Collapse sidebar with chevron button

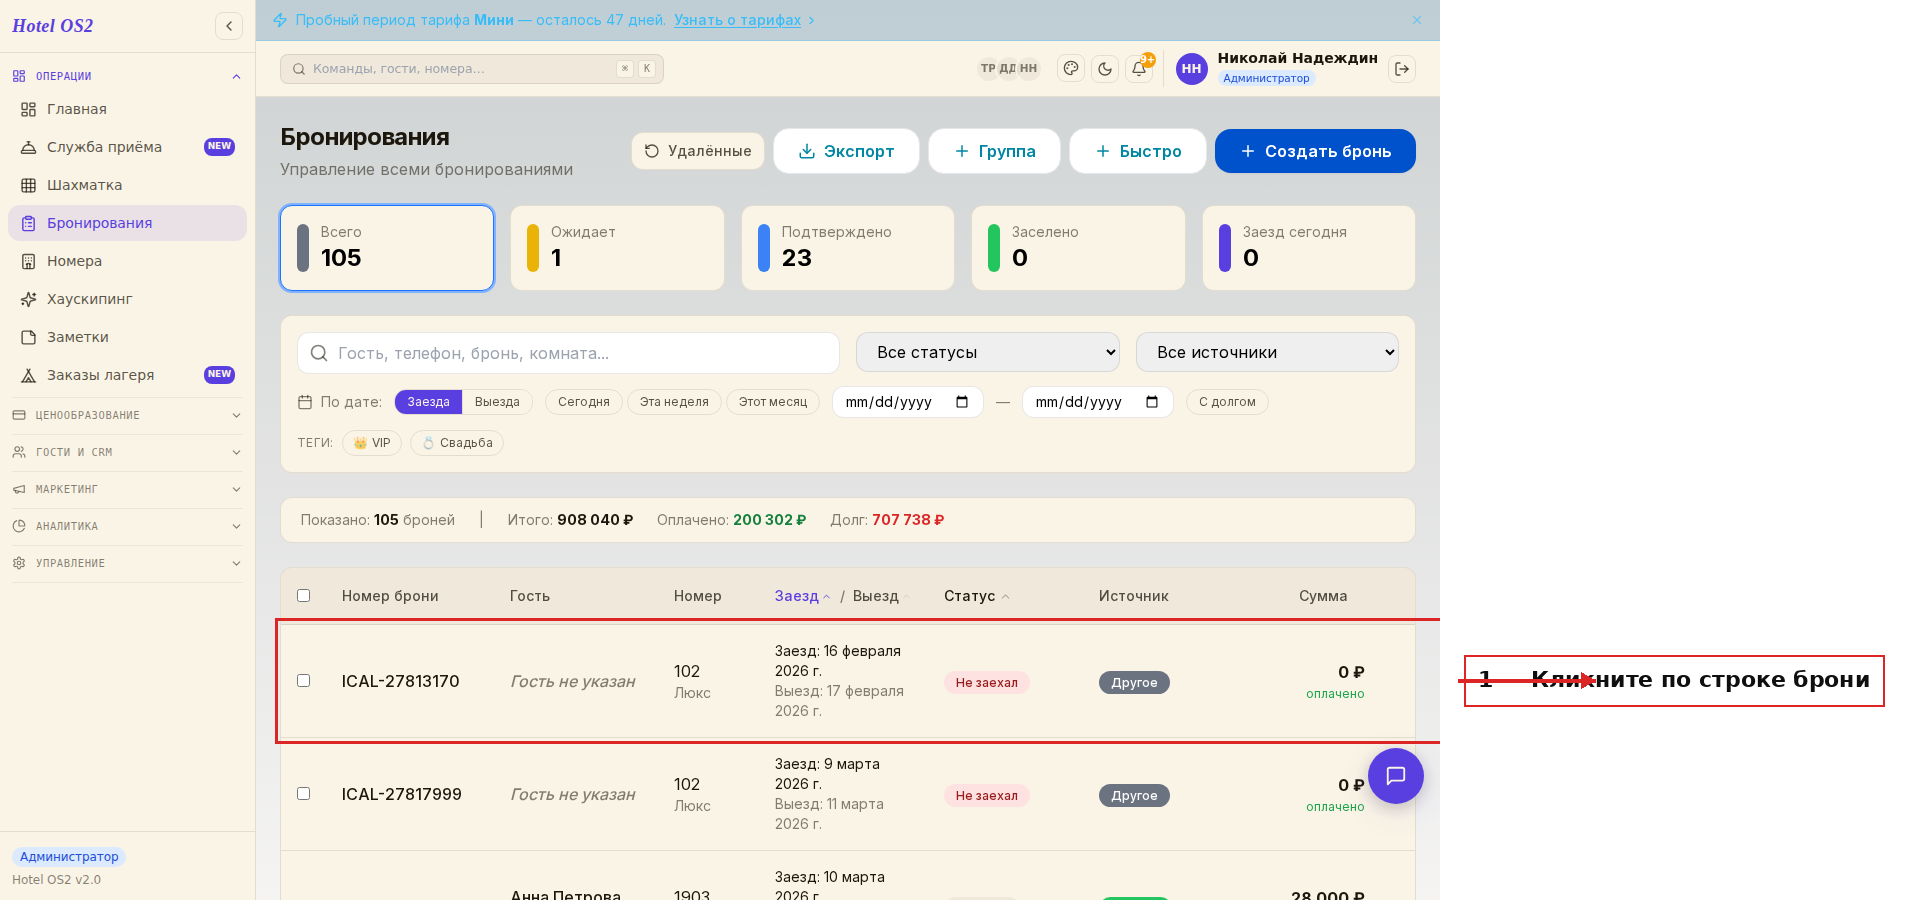point(229,26)
